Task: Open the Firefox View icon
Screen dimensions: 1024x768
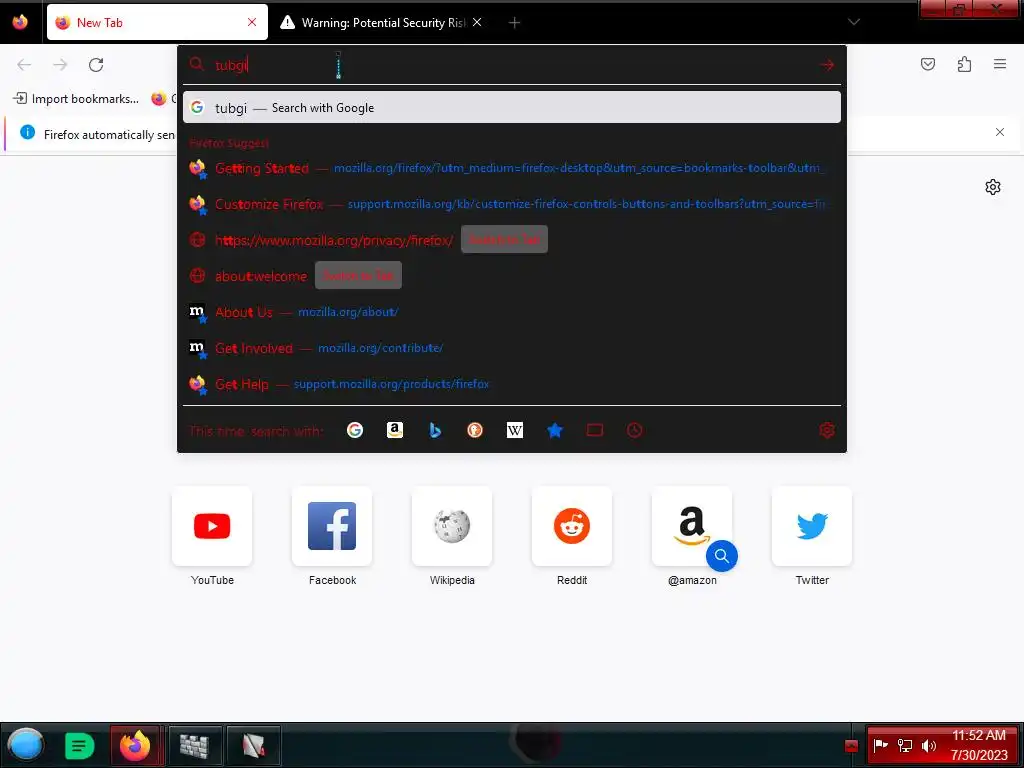Action: [x=20, y=22]
